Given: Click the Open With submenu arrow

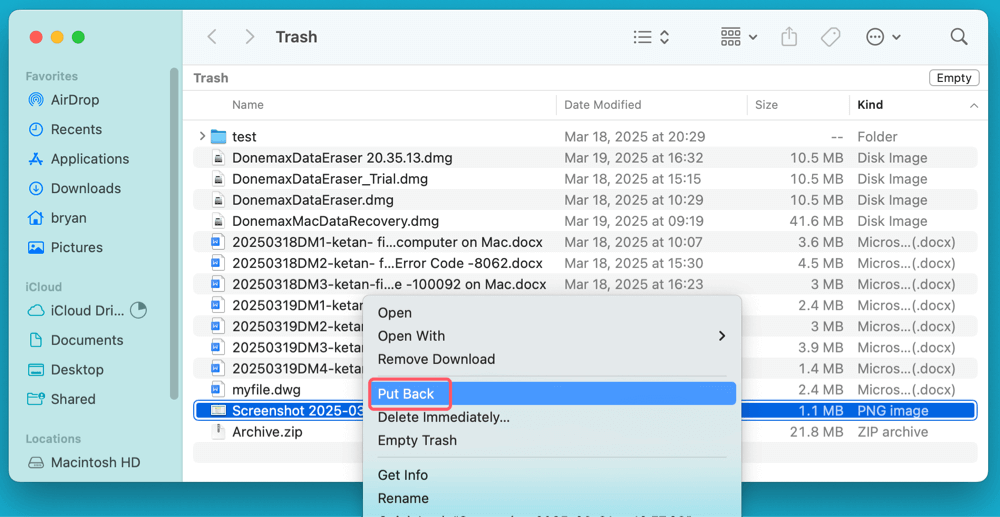Looking at the screenshot, I should point(722,336).
